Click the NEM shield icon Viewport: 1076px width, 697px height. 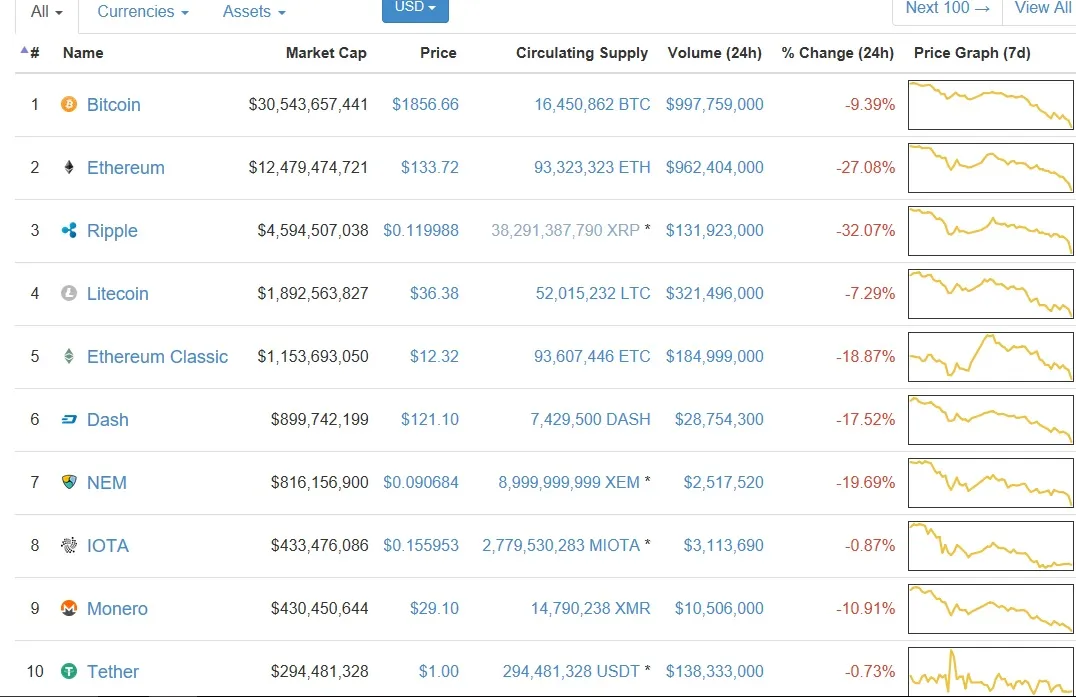click(x=69, y=482)
